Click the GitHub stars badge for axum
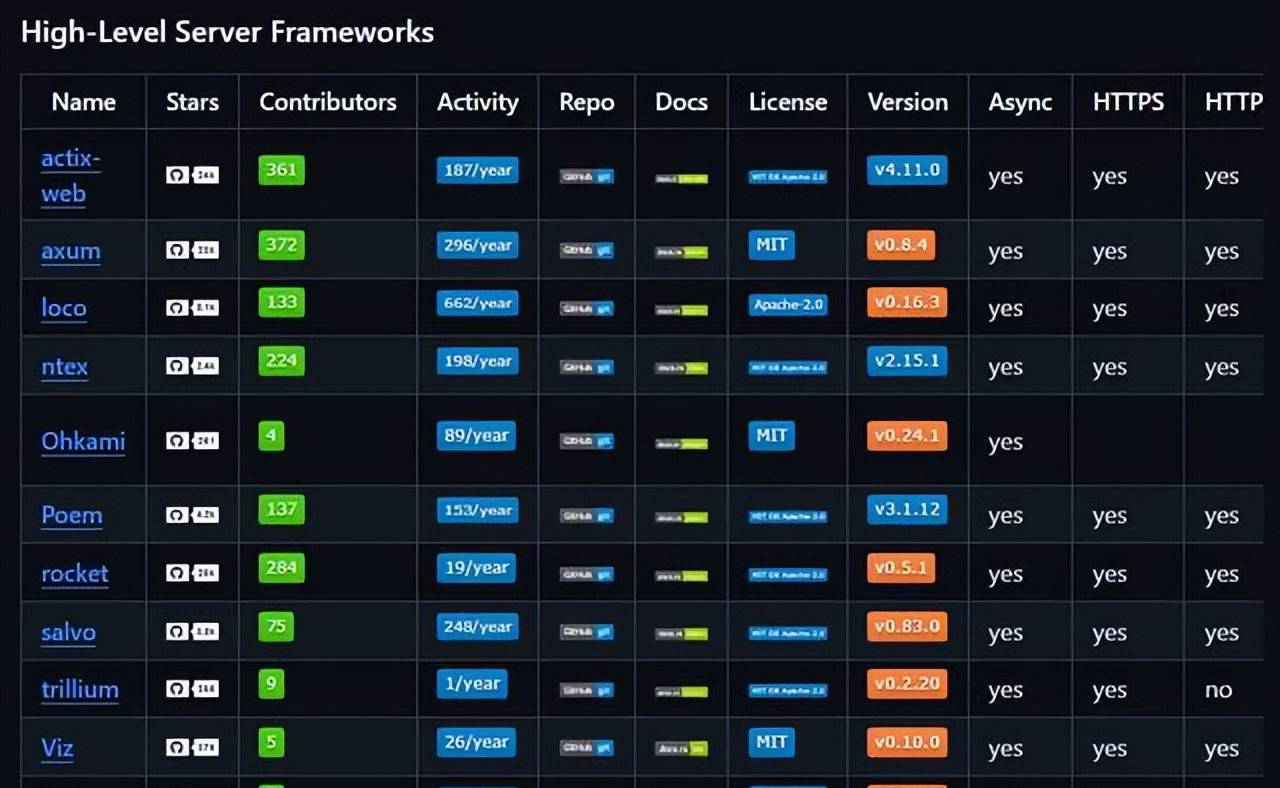 coord(192,251)
